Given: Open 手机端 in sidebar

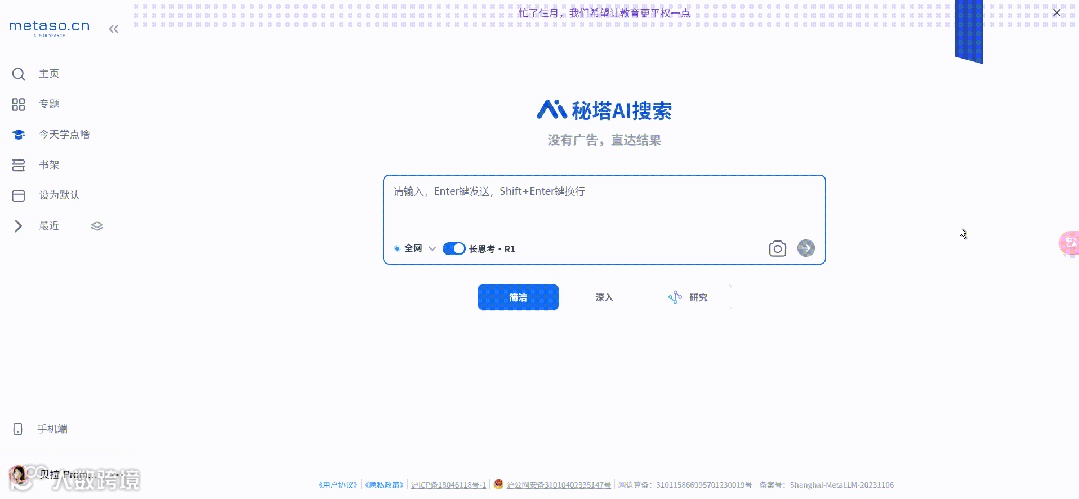Looking at the screenshot, I should click(x=52, y=429).
